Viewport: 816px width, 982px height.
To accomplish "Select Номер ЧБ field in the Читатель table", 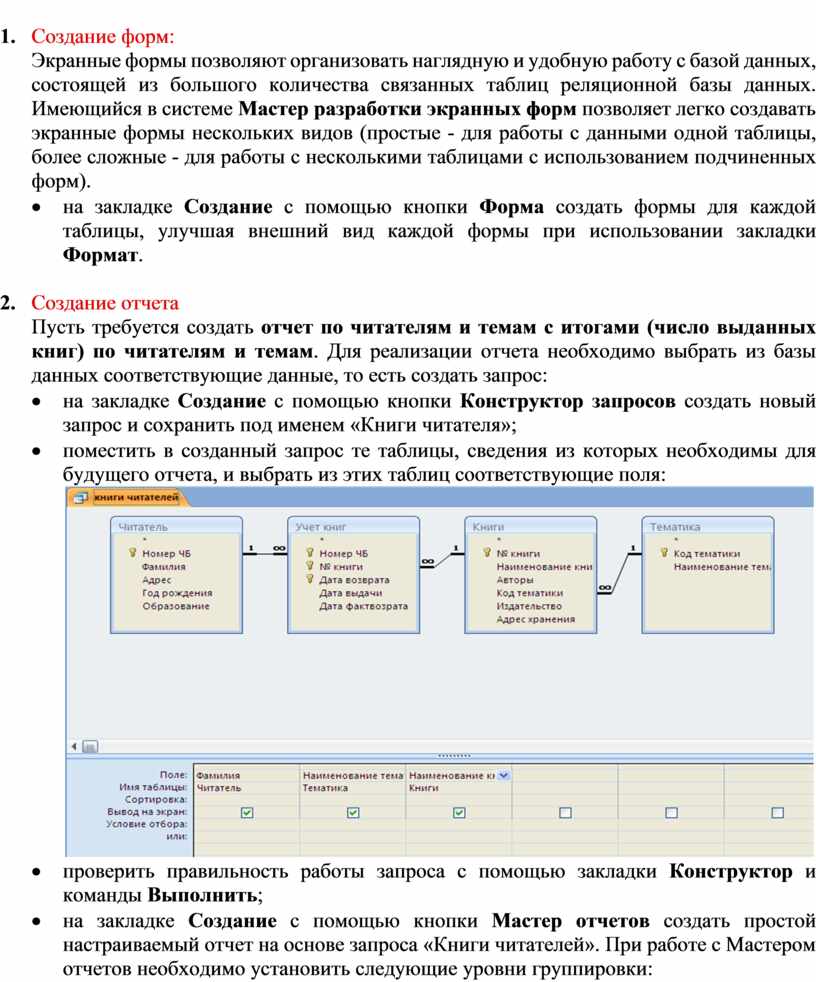I will click(x=166, y=554).
